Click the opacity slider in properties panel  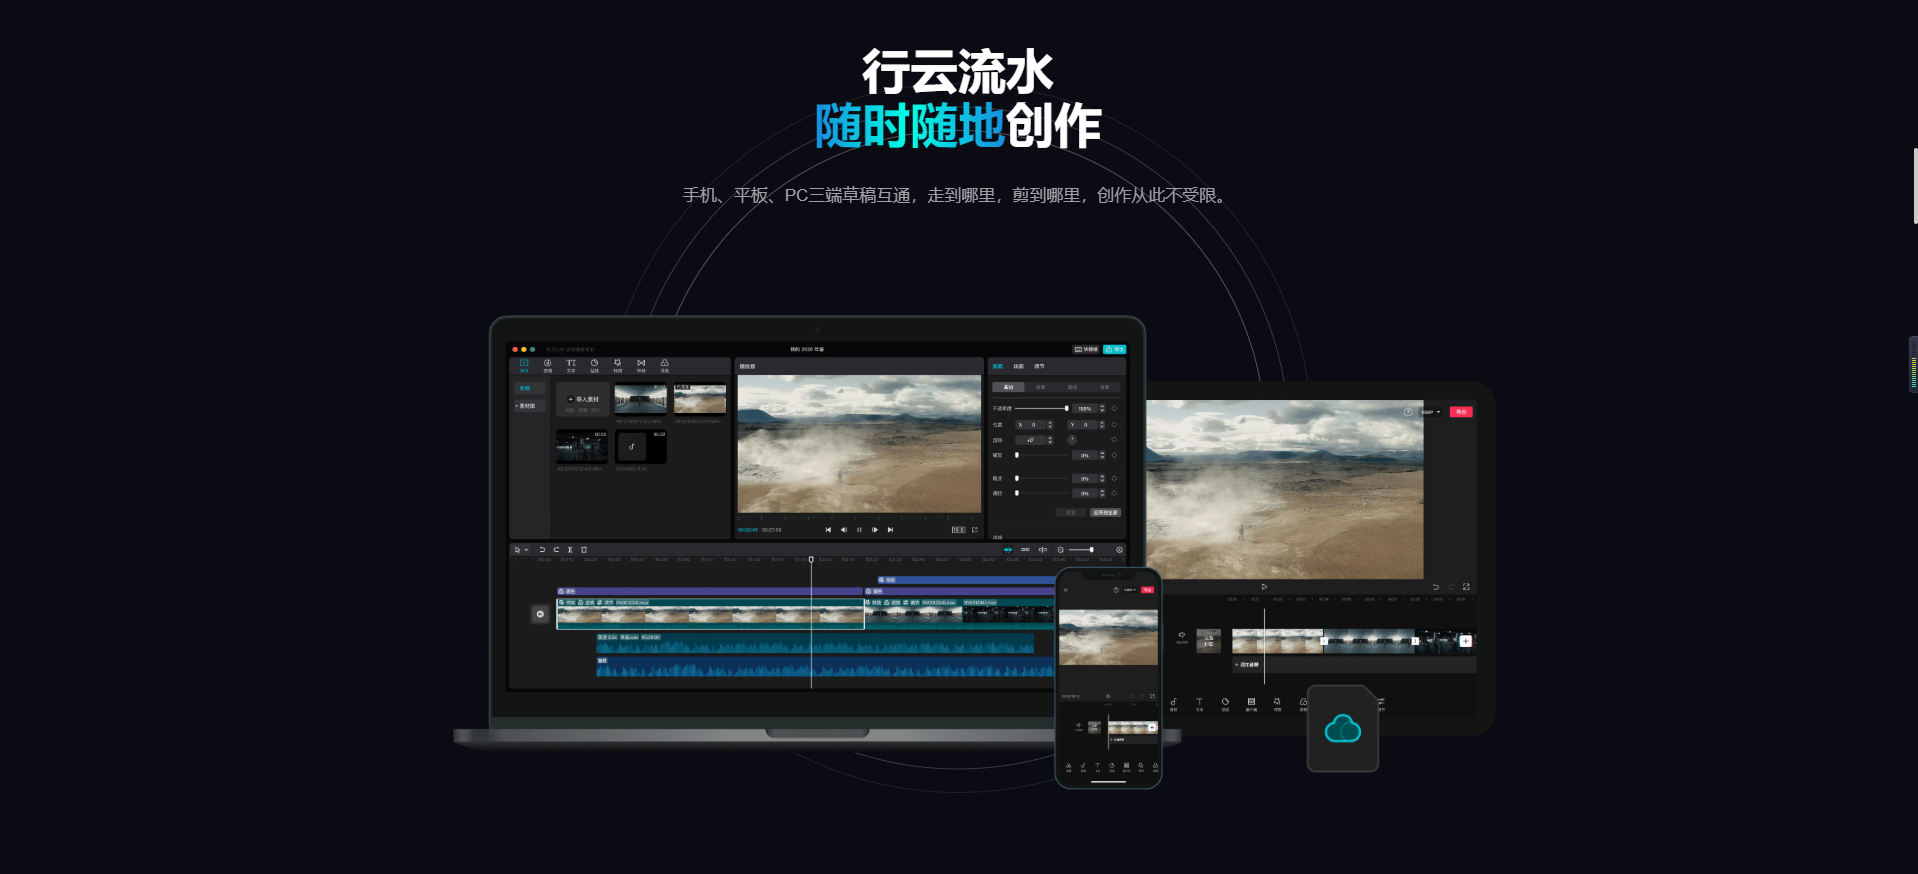click(1040, 408)
